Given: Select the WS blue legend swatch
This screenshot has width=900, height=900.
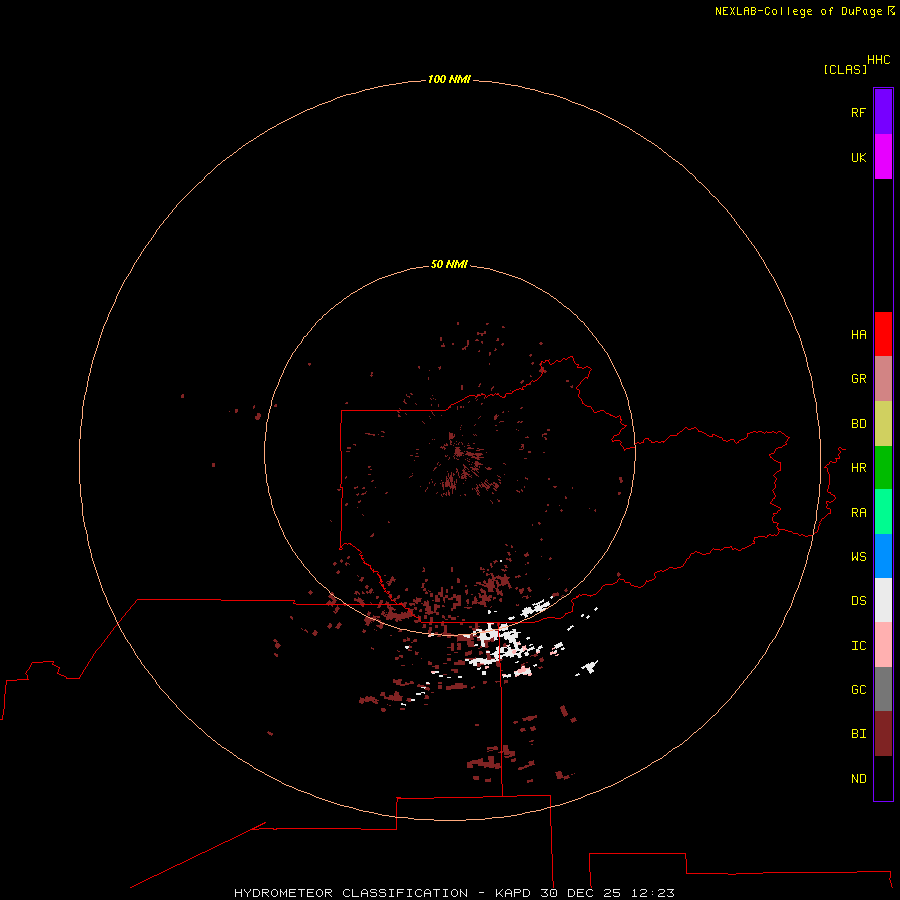Looking at the screenshot, I should click(883, 556).
